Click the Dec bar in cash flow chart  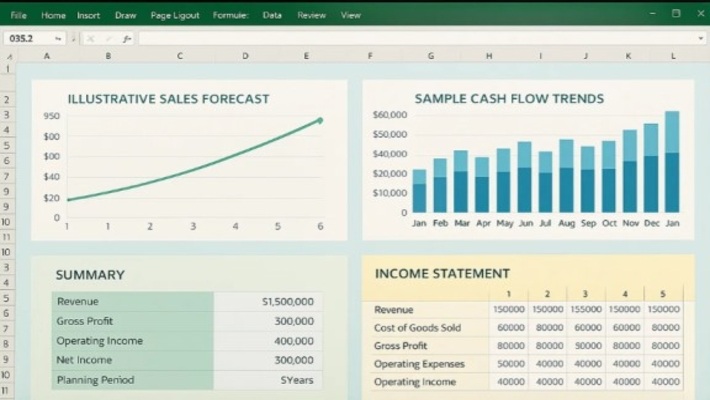[x=651, y=168]
